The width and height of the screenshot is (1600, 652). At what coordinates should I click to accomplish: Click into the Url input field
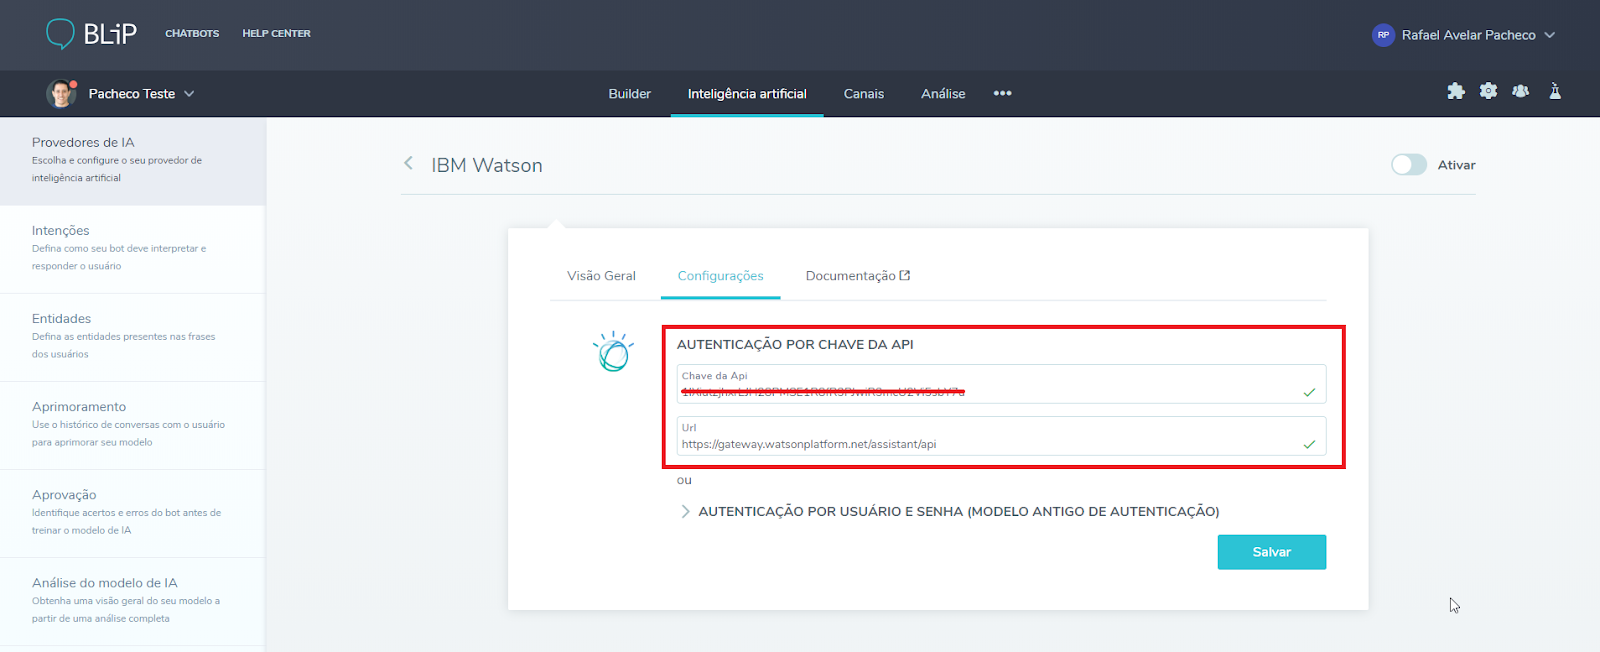pos(1001,436)
